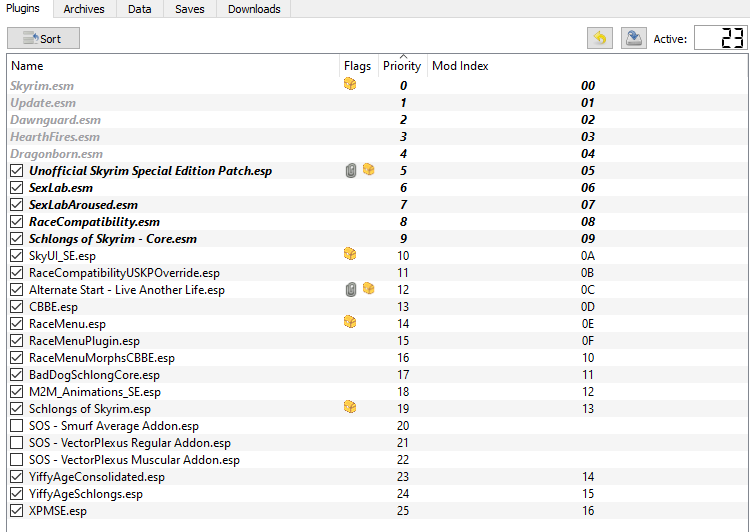Viewport: 750px width, 532px height.
Task: Disable the XPMSE.esp checkbox
Action: 17,510
